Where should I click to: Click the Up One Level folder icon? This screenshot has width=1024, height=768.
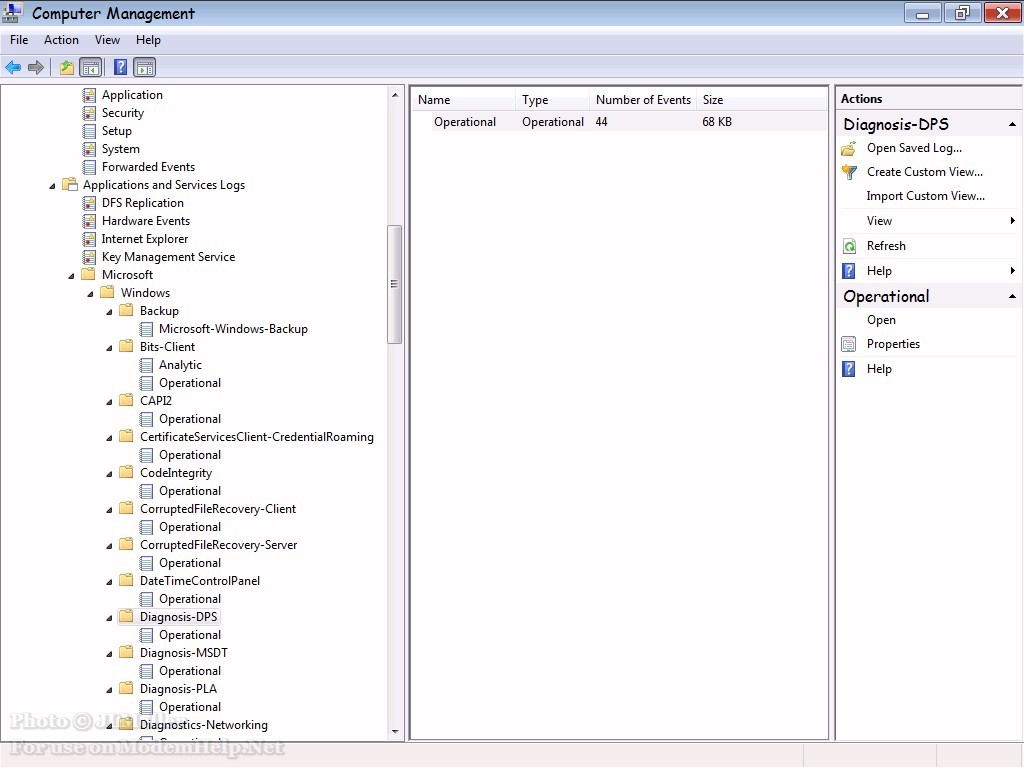point(67,67)
